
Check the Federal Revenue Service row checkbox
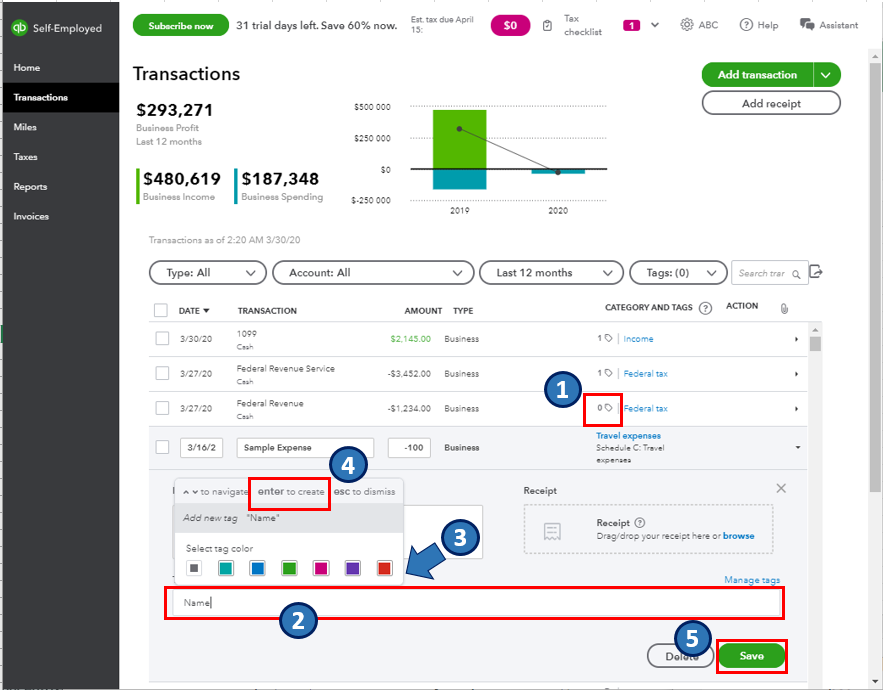pos(162,373)
